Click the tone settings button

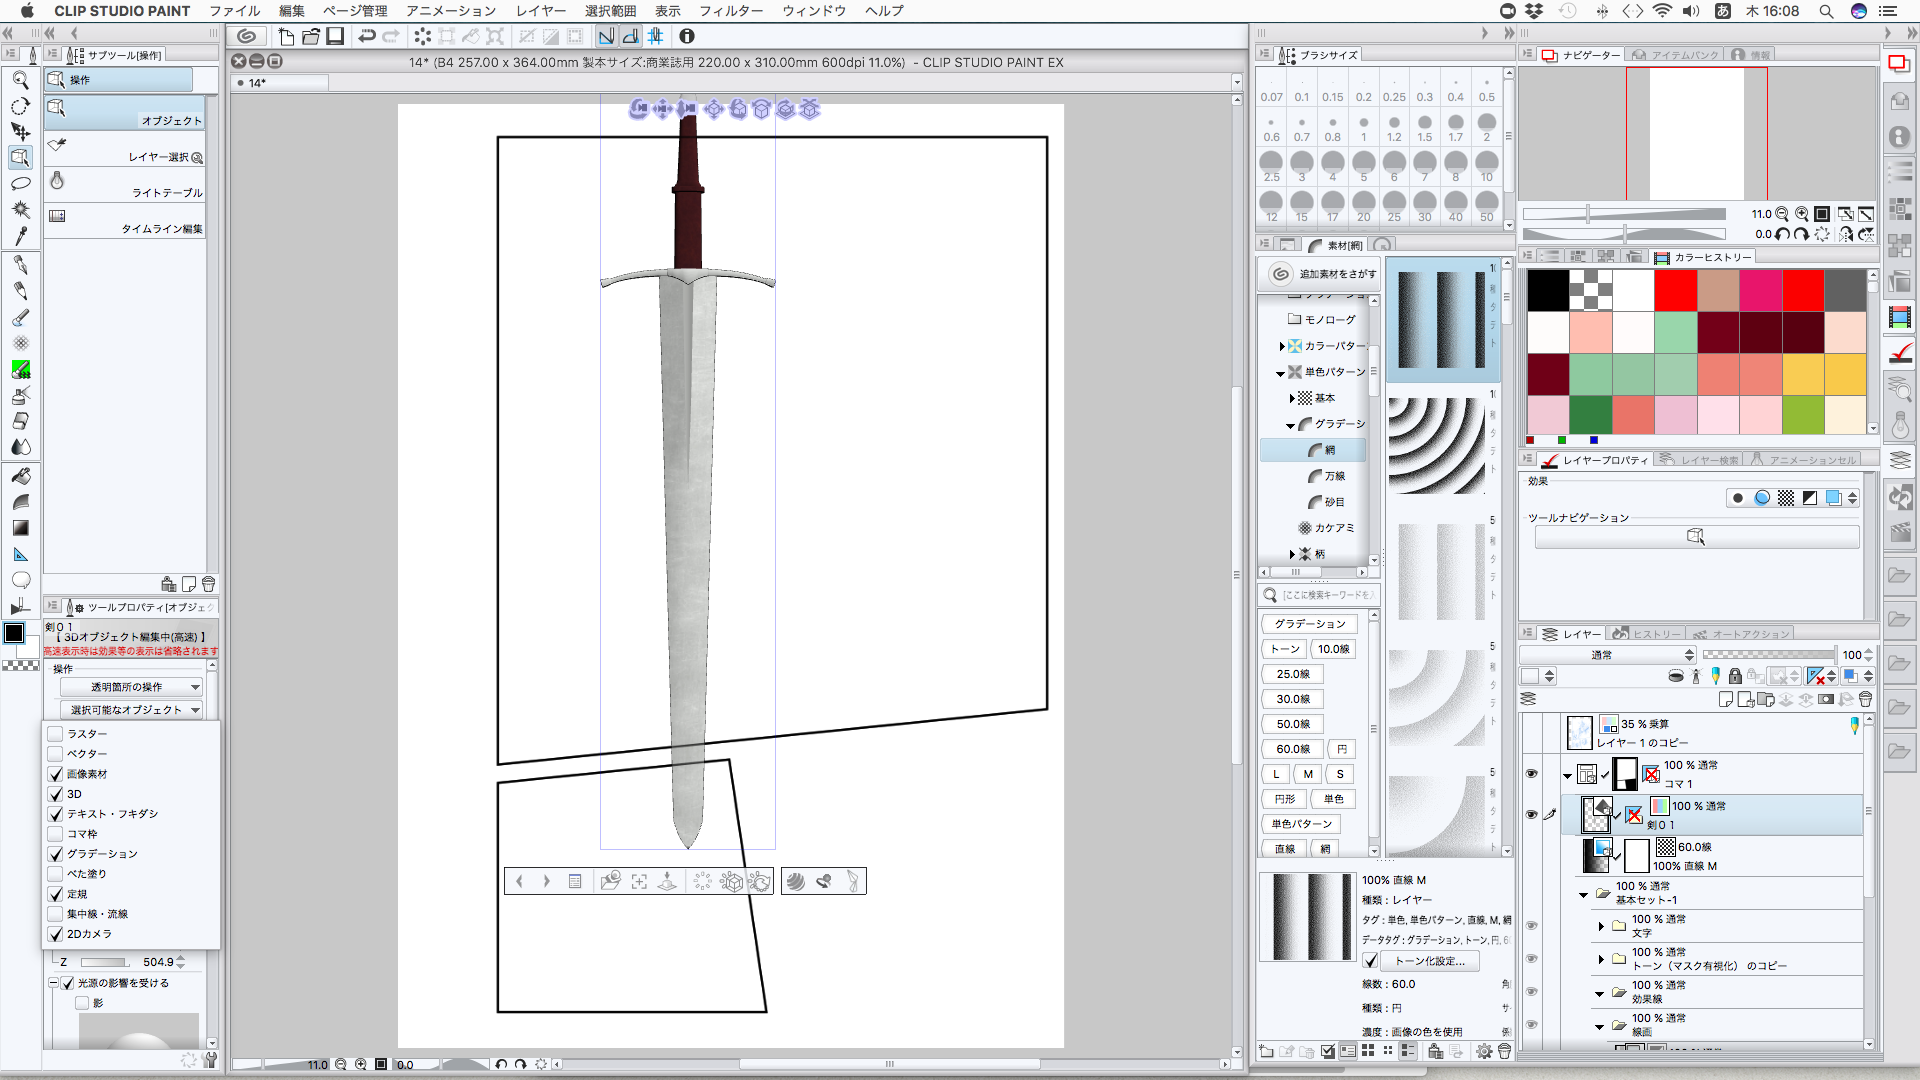point(1429,961)
